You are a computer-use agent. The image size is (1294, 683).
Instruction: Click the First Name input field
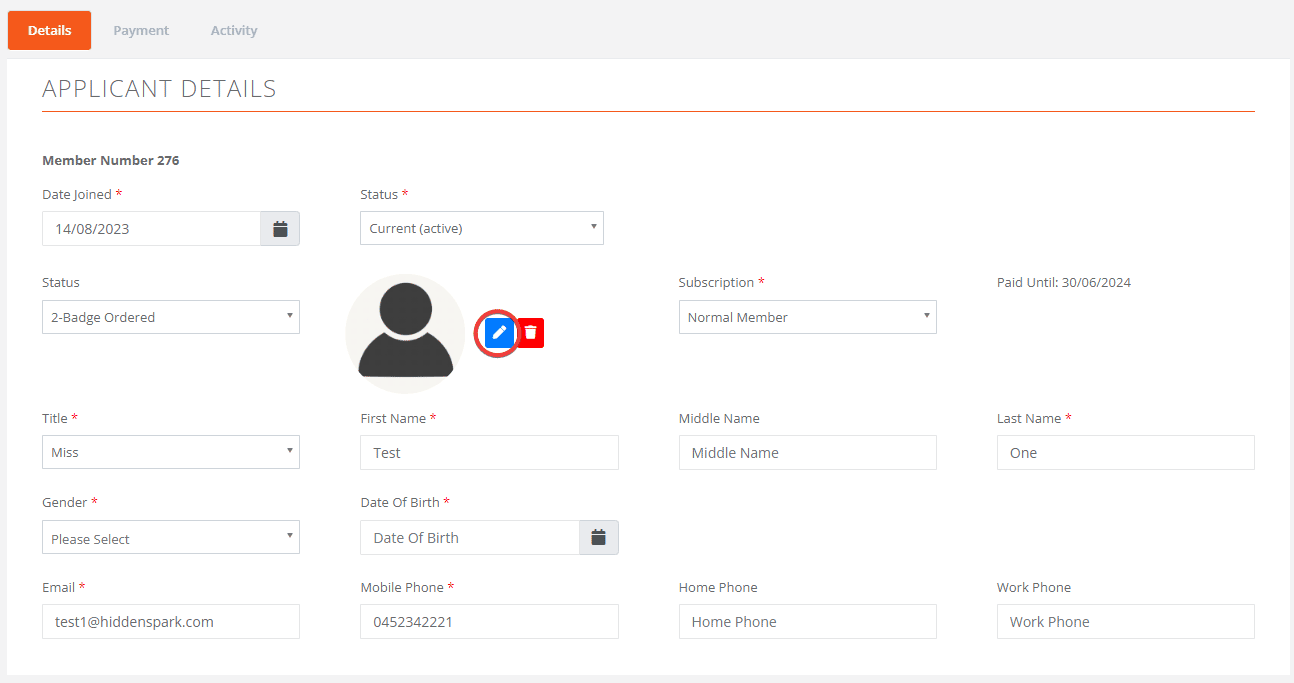click(489, 453)
